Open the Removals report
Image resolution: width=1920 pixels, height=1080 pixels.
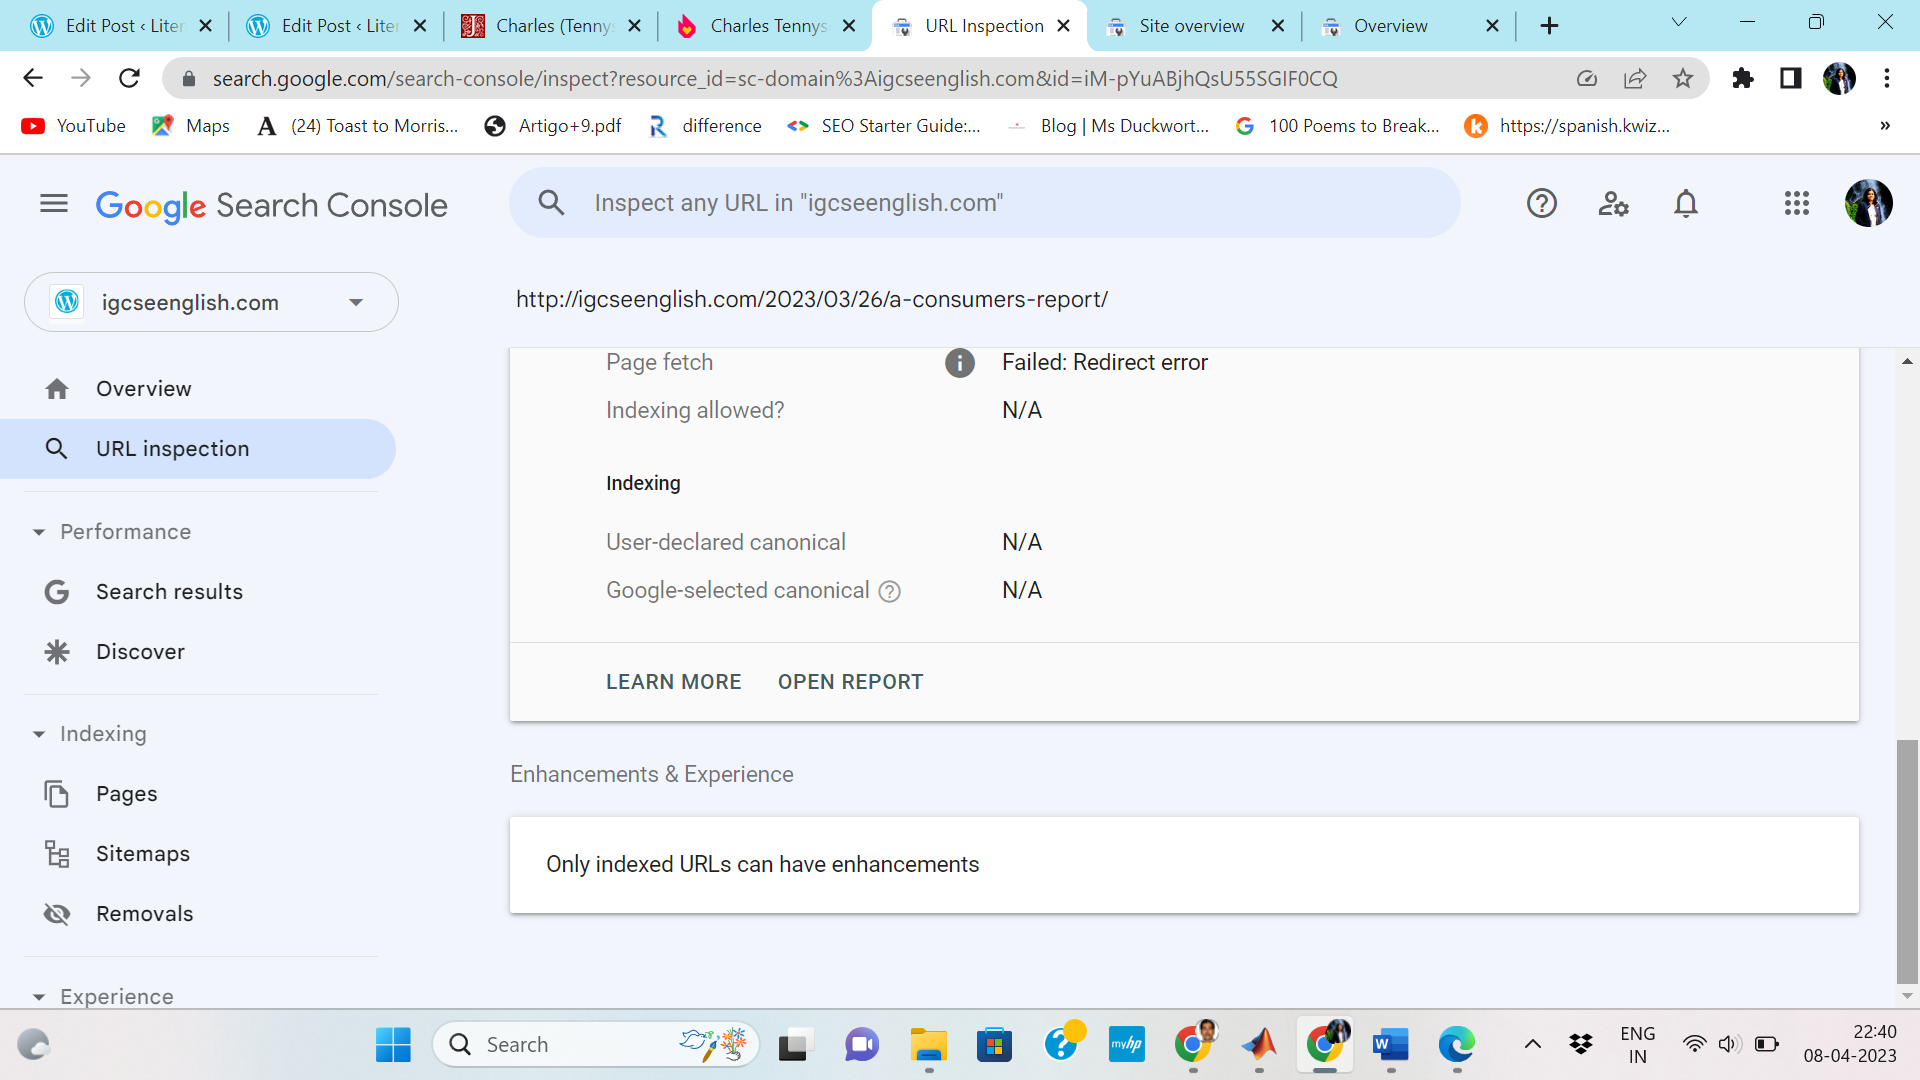(144, 914)
